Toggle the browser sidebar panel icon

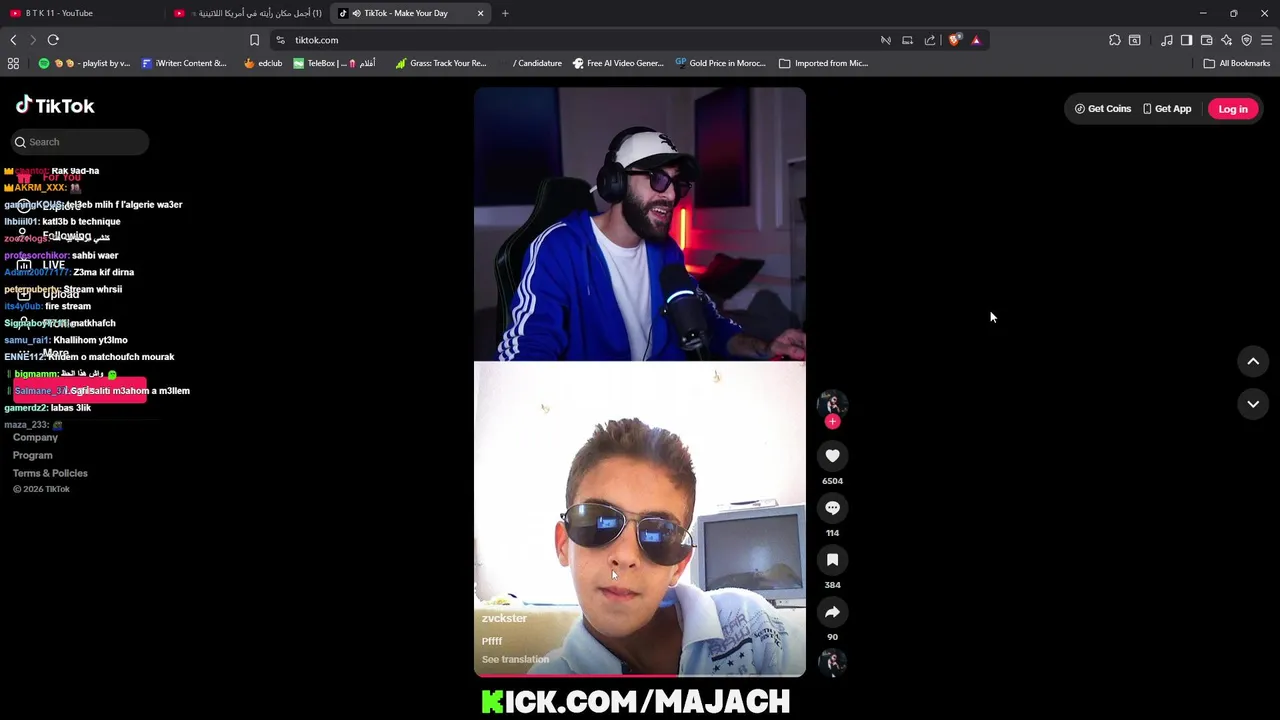pos(1186,40)
